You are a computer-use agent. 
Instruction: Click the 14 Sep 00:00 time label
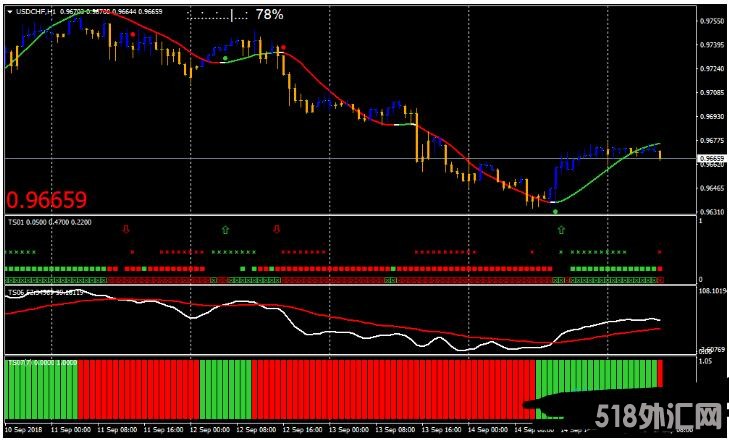pyautogui.click(x=488, y=428)
